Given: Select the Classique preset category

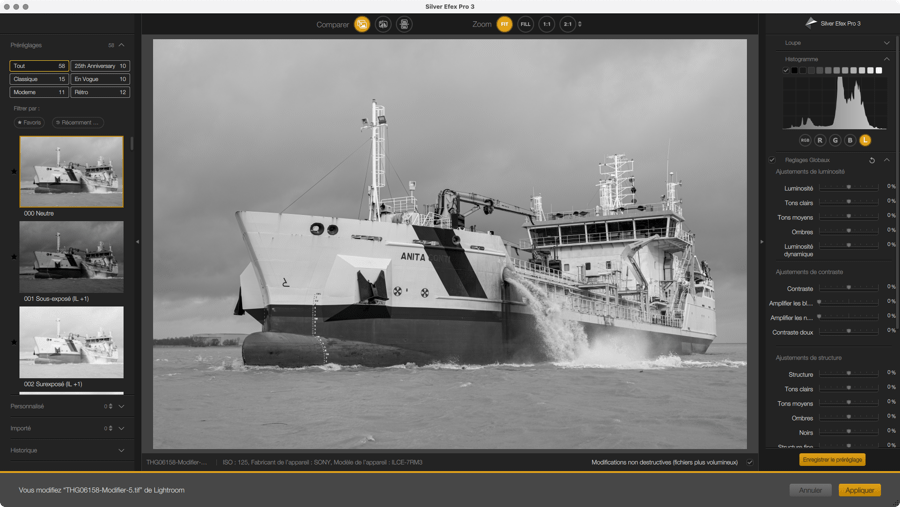Looking at the screenshot, I should 39,79.
